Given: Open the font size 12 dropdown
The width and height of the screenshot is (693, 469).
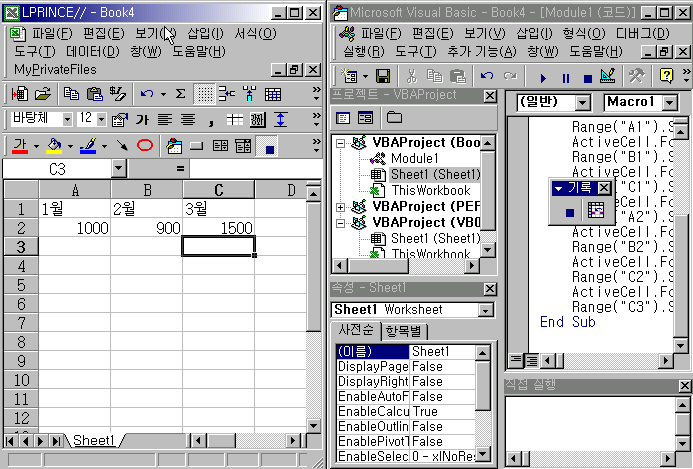Looking at the screenshot, I should click(102, 119).
